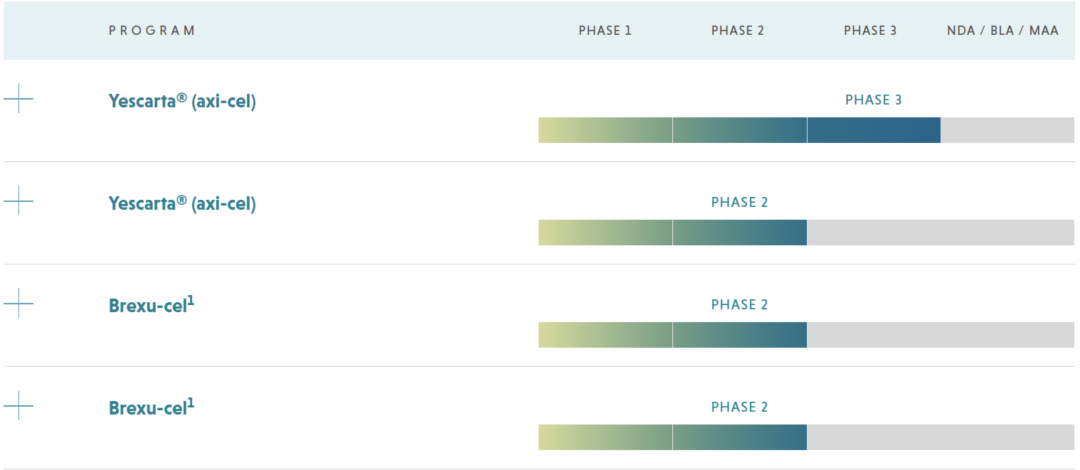Click the plus icon beside the Phase 3 Yescarta row
The height and width of the screenshot is (470, 1080).
pyautogui.click(x=19, y=98)
